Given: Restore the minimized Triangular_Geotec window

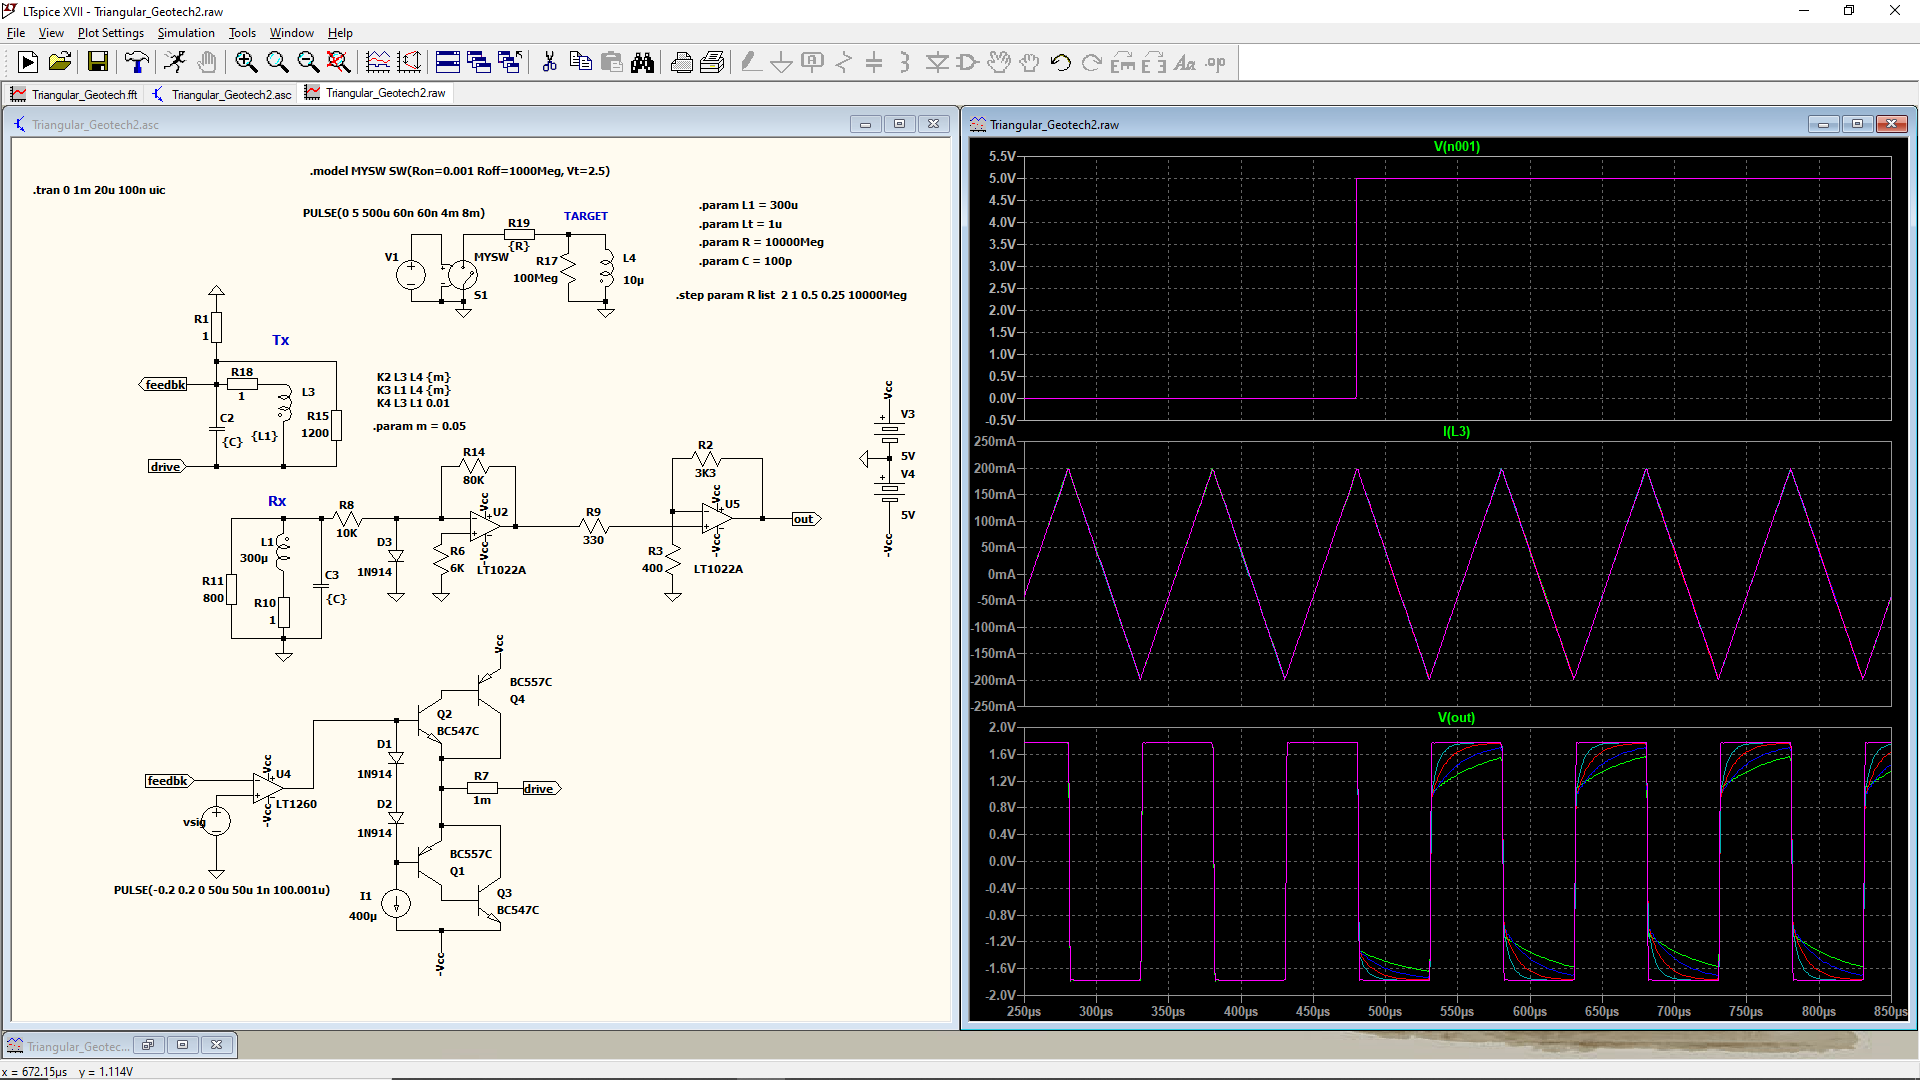Looking at the screenshot, I should click(x=148, y=1045).
